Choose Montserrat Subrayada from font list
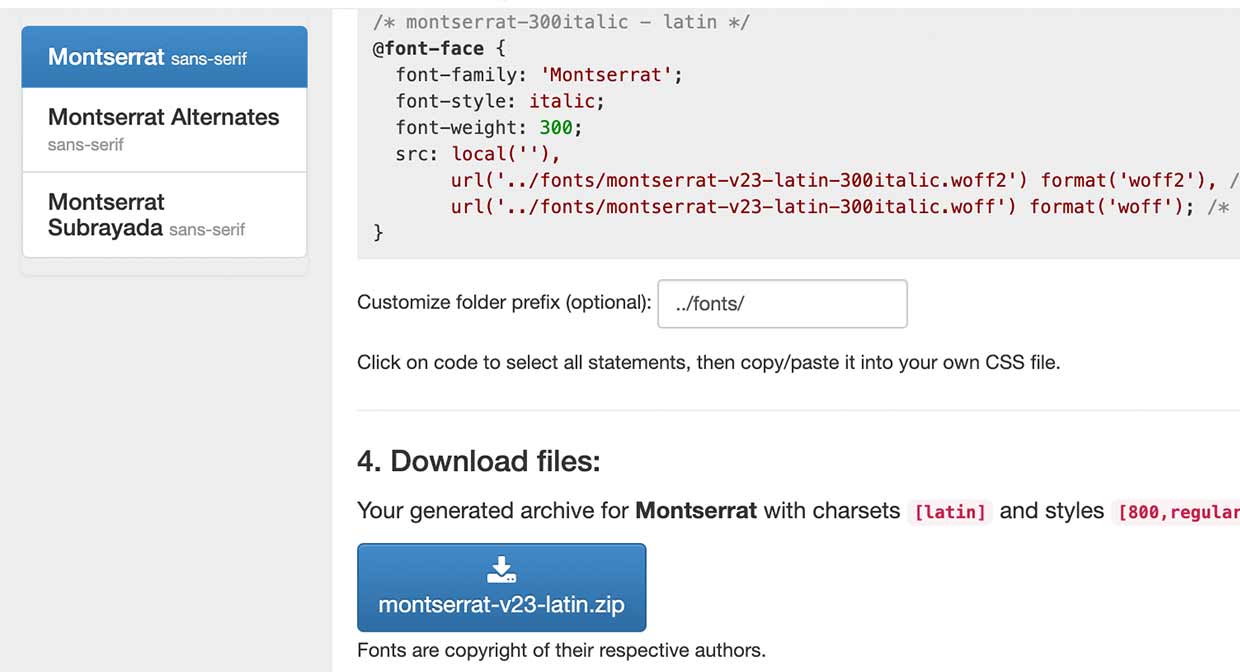1240x672 pixels. [164, 215]
